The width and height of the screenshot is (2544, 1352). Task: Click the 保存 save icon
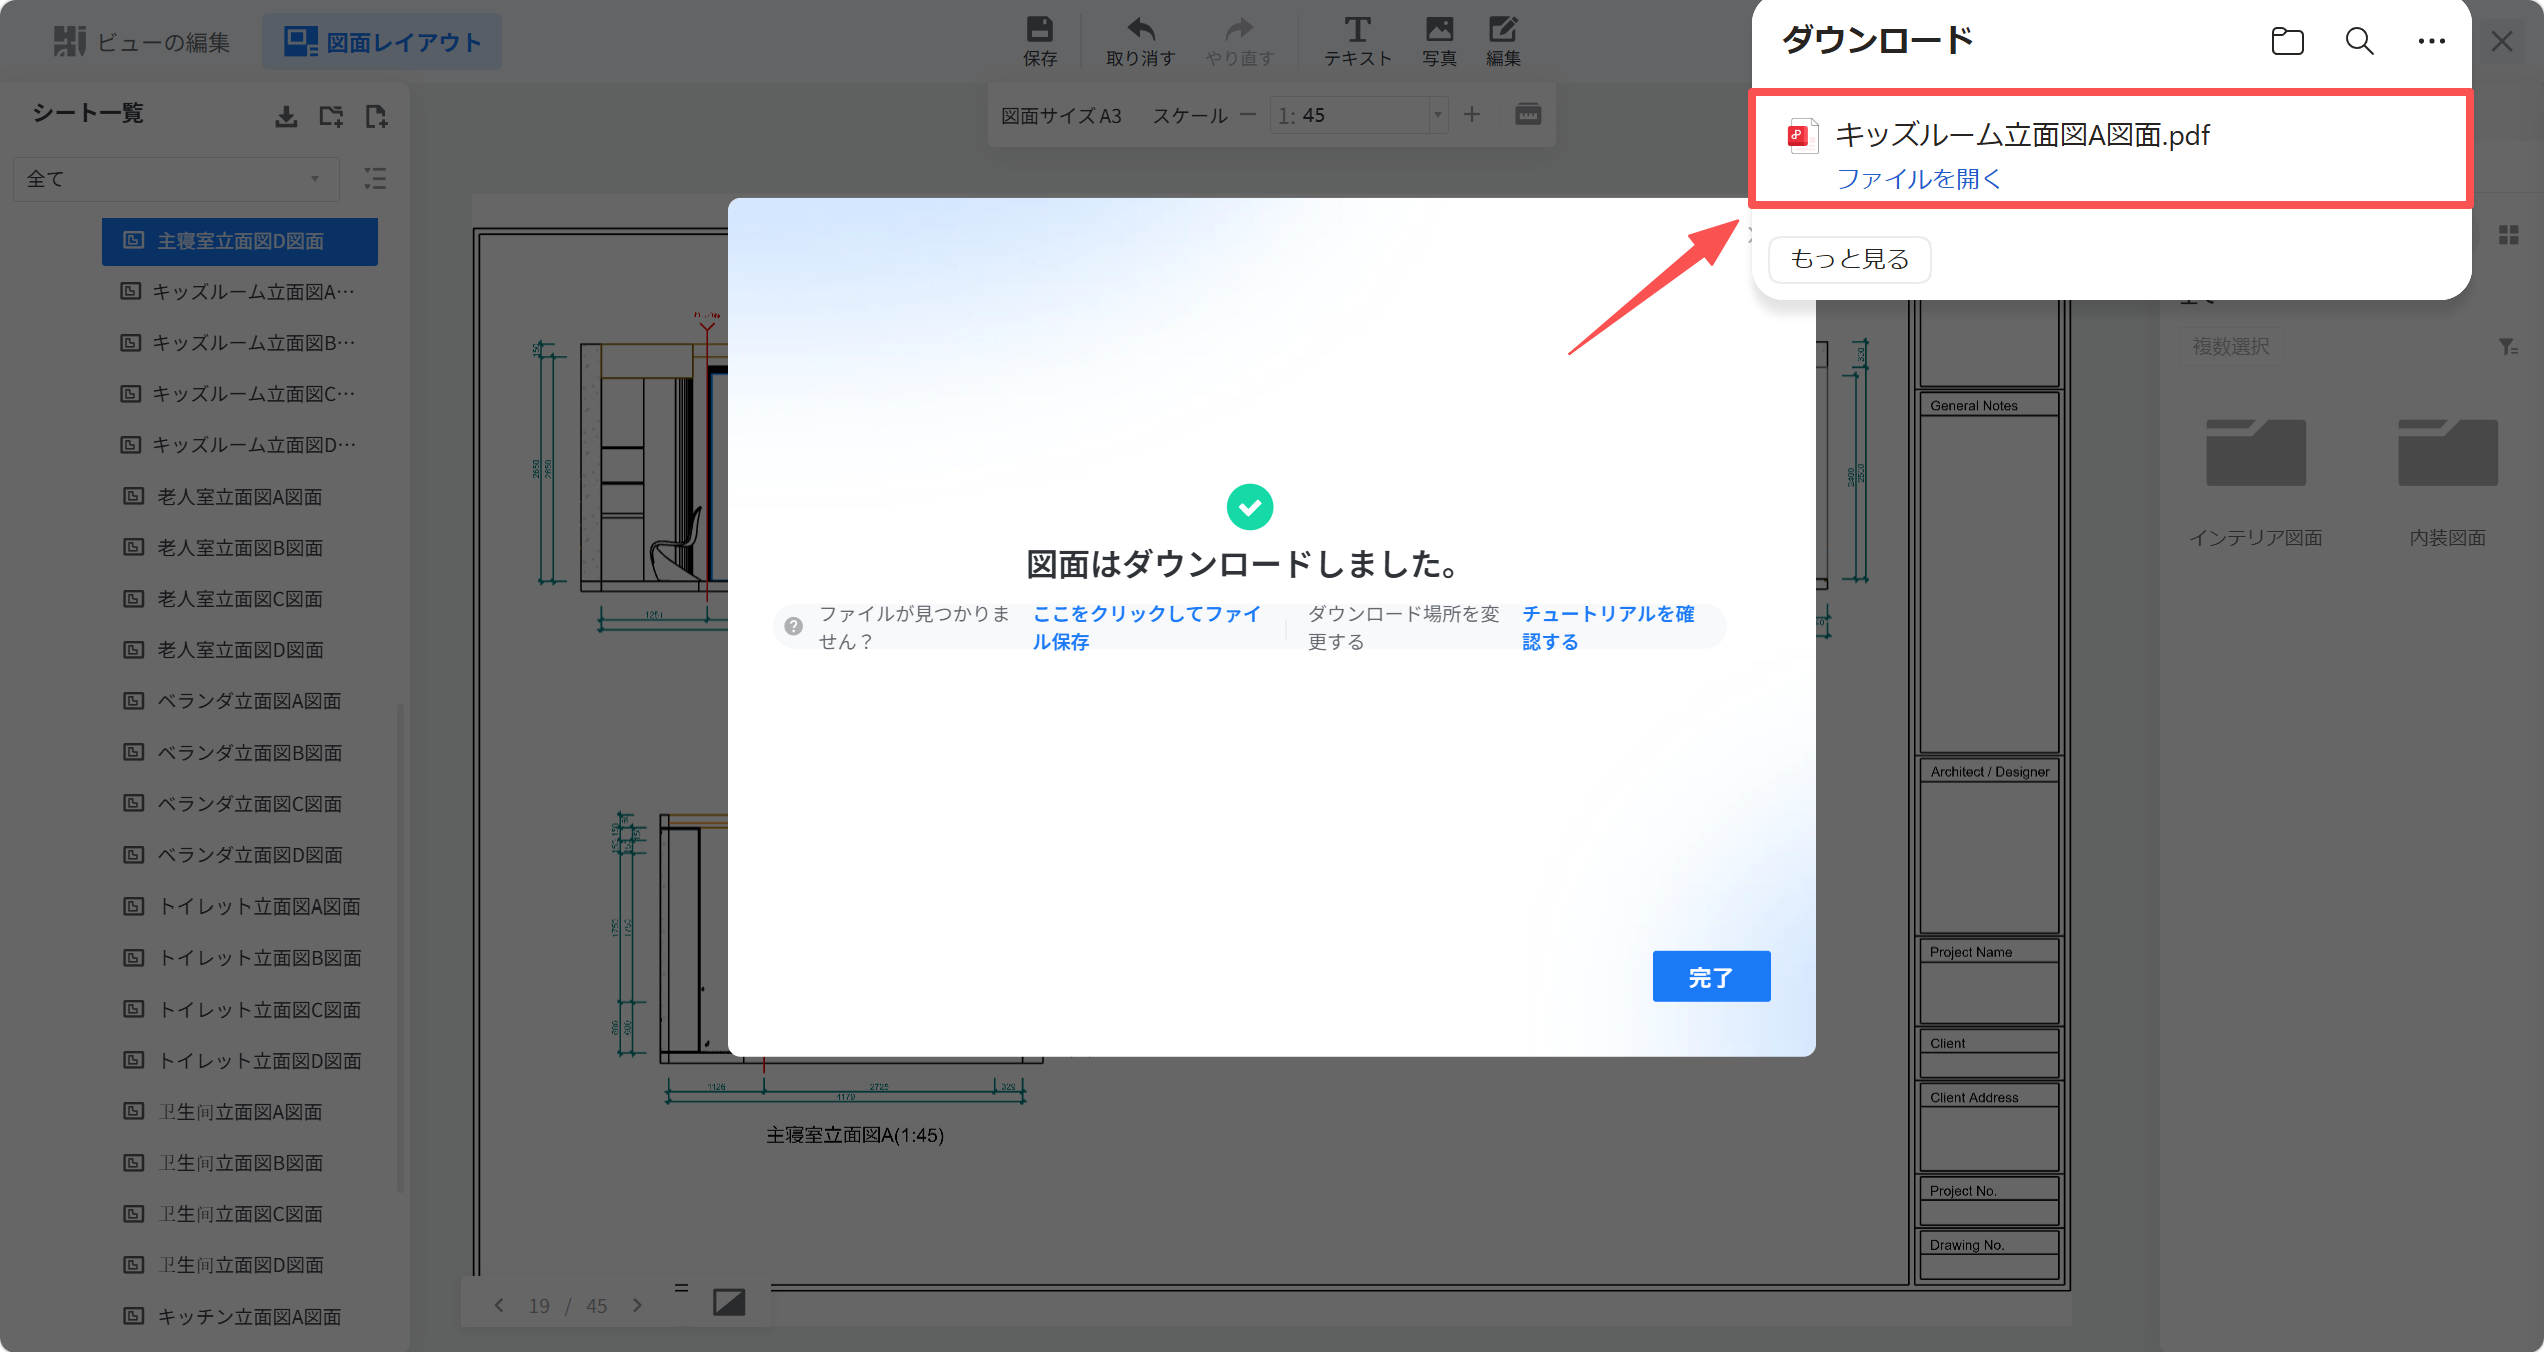pos(1040,41)
